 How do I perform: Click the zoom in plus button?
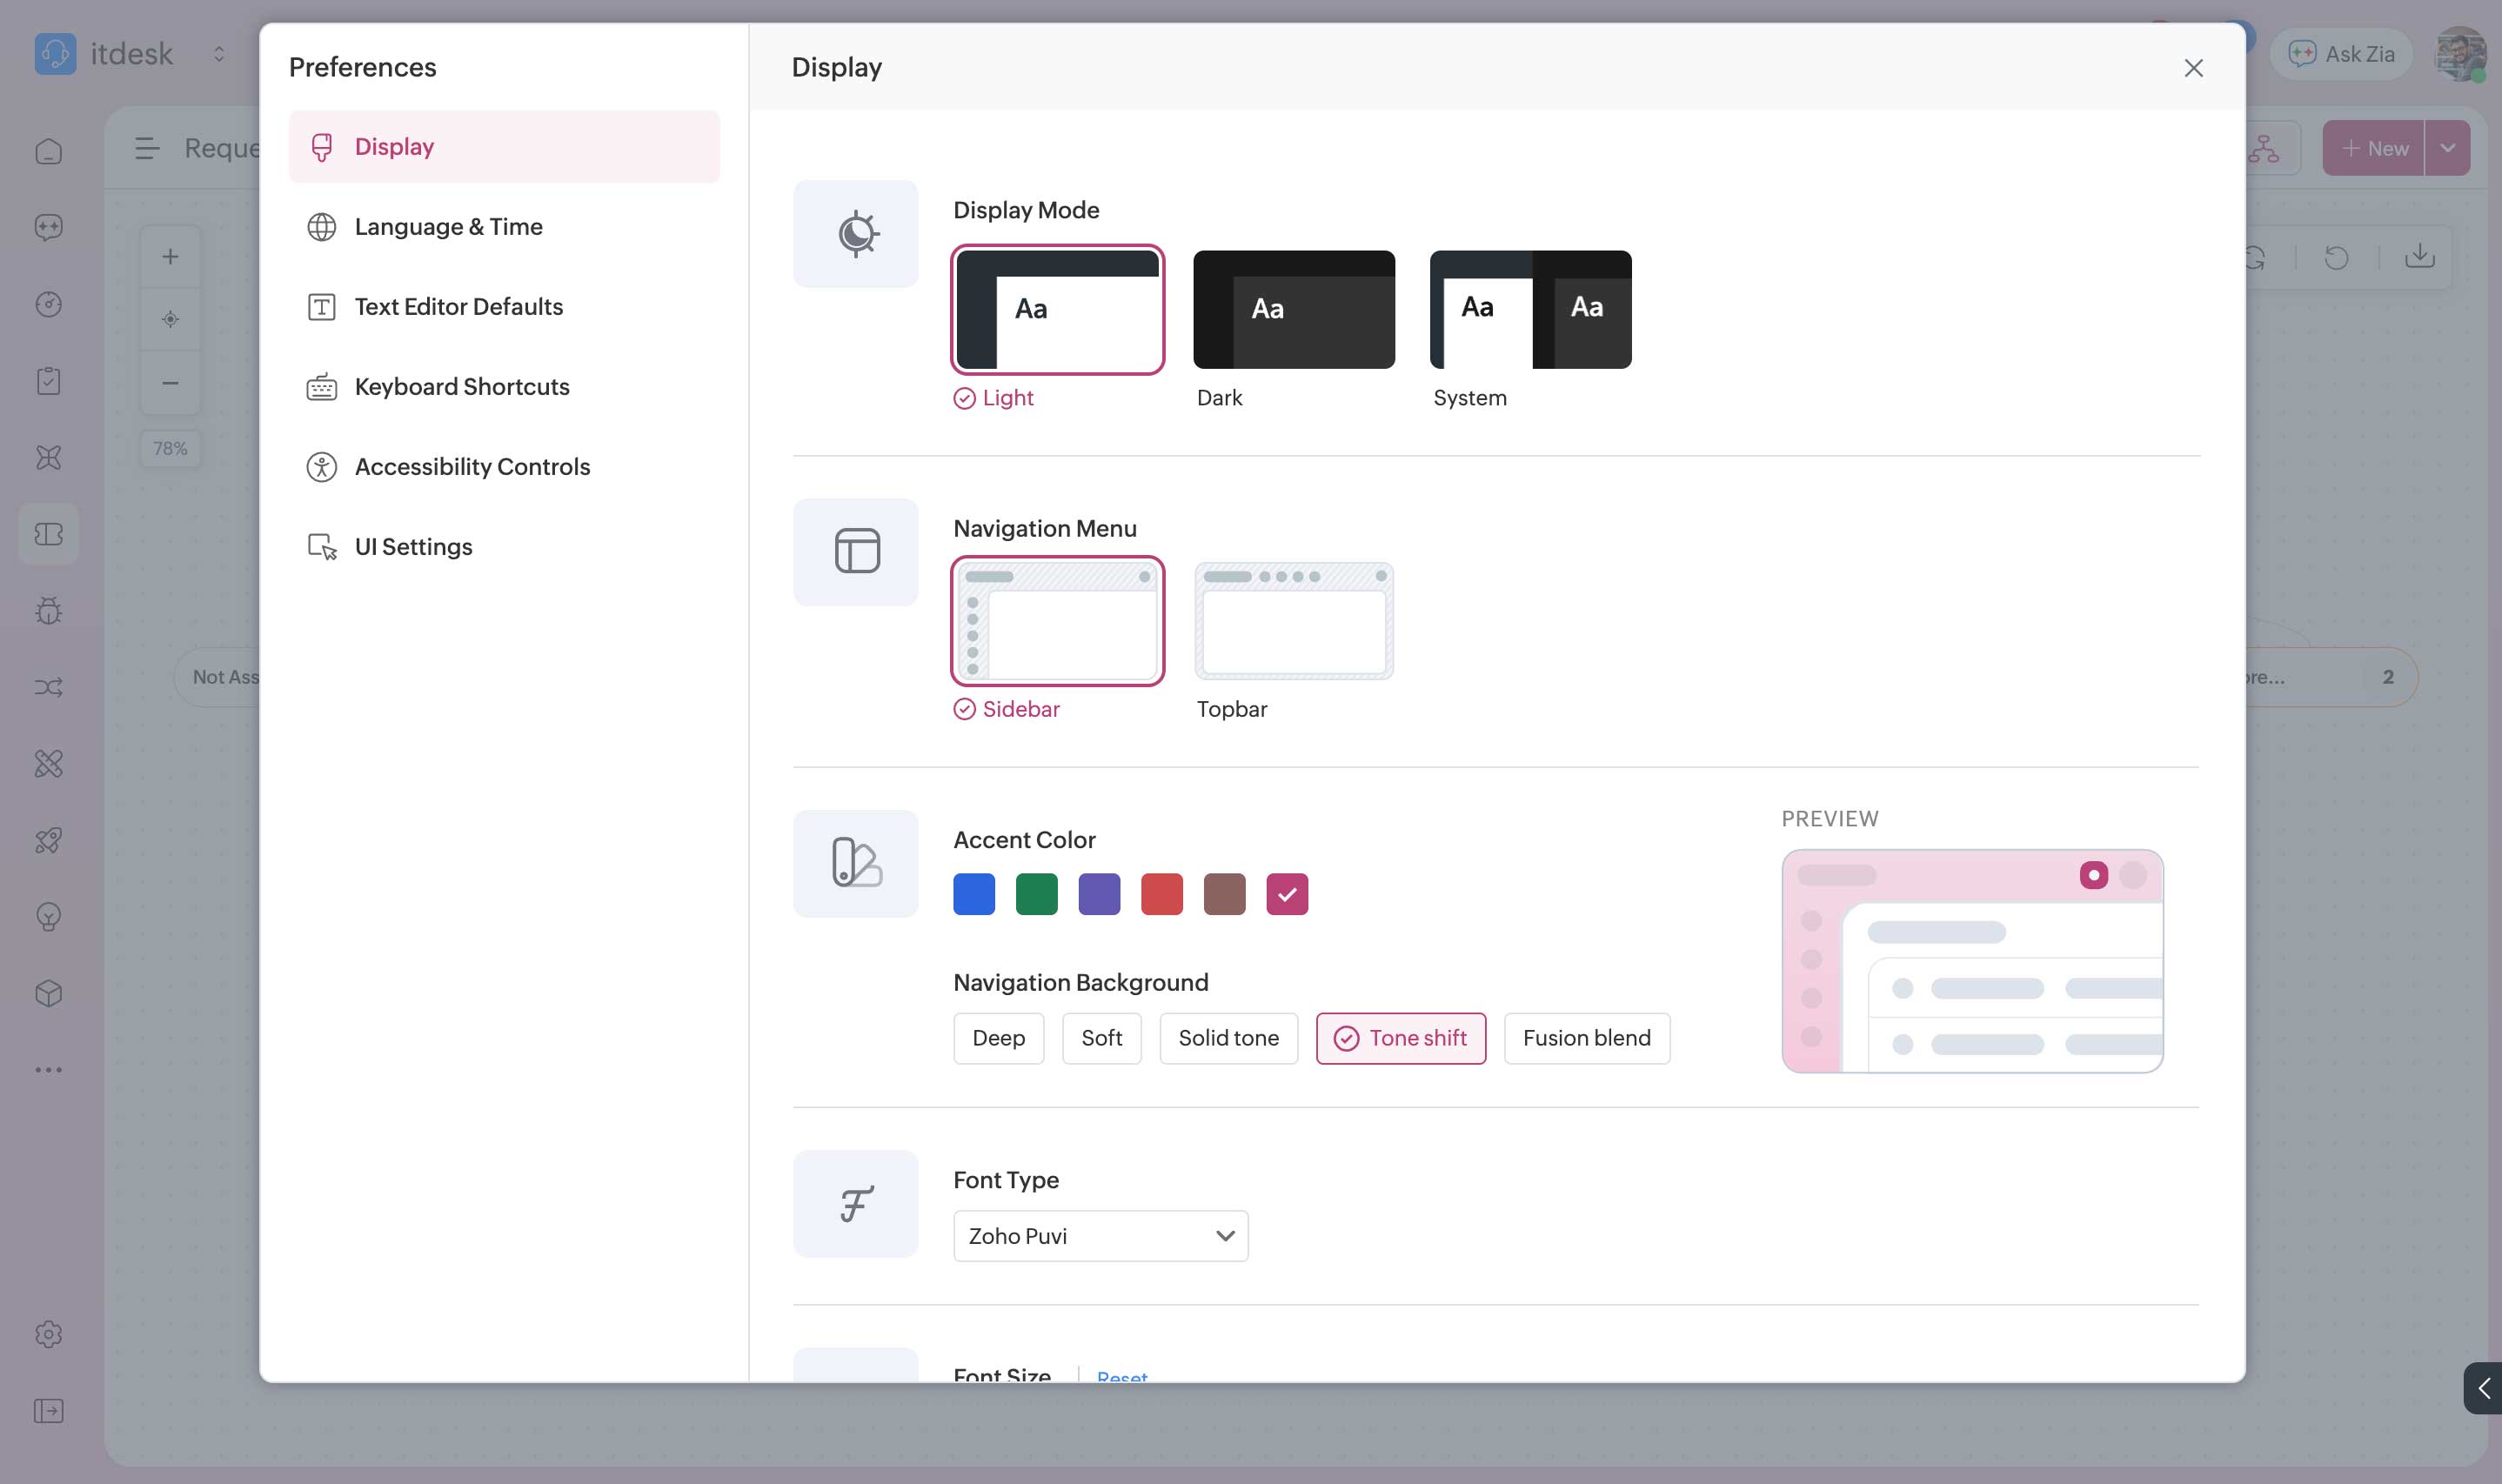[x=170, y=257]
